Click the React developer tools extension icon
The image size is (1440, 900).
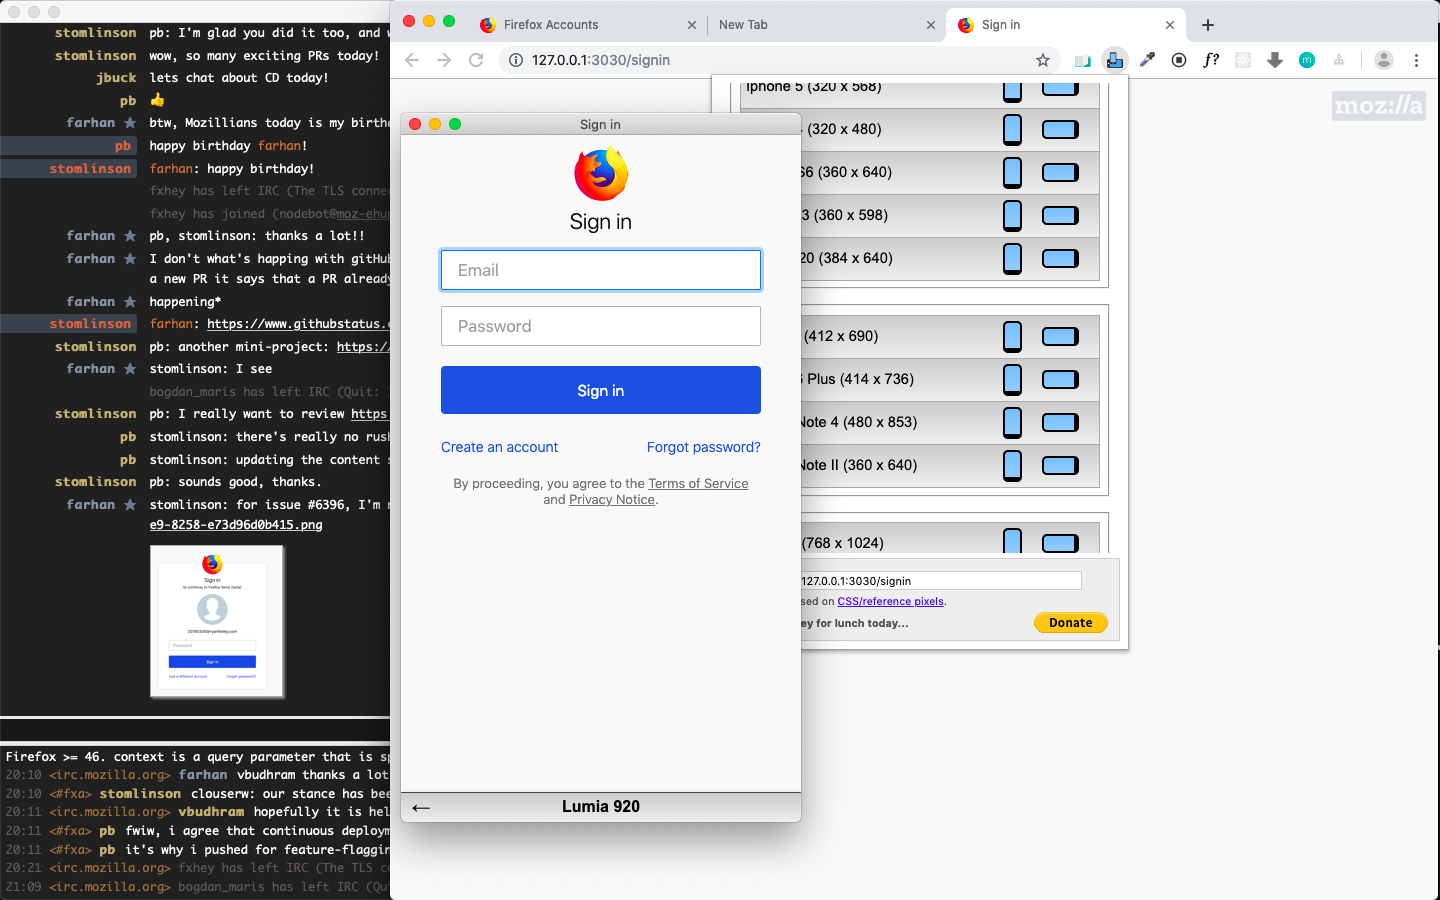[x=1243, y=60]
